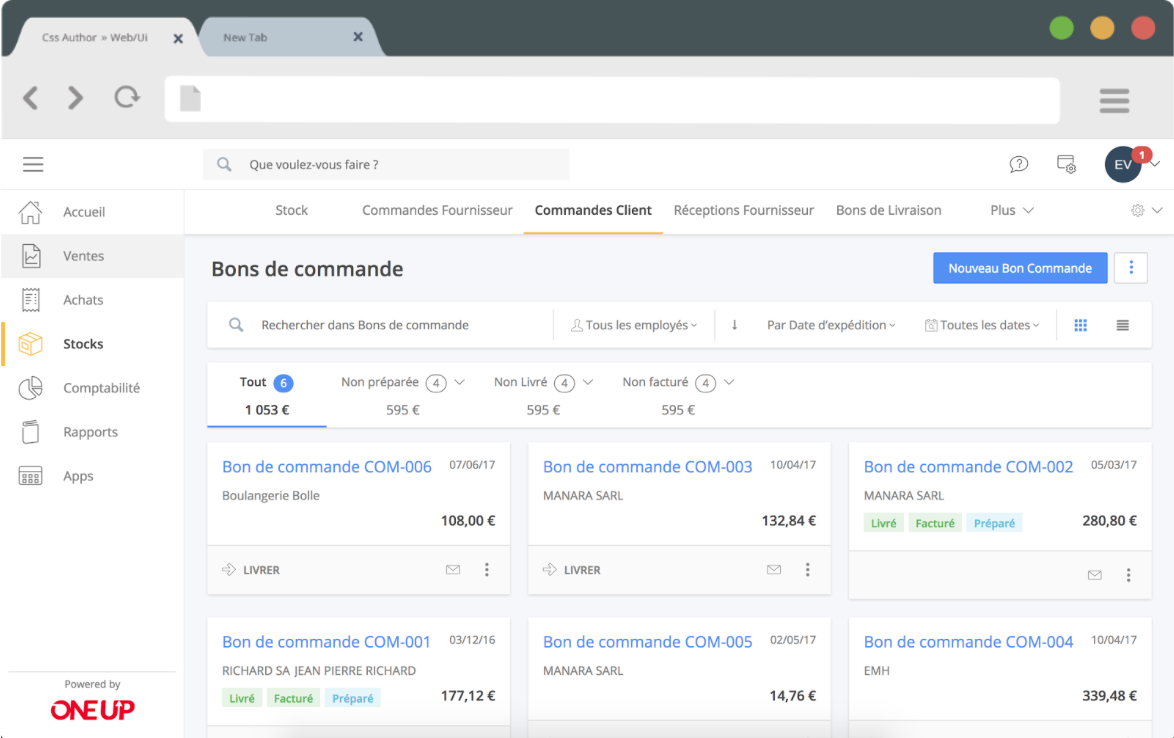Viewport: 1174px width, 738px height.
Task: Reload the page with browser refresh icon
Action: click(127, 98)
